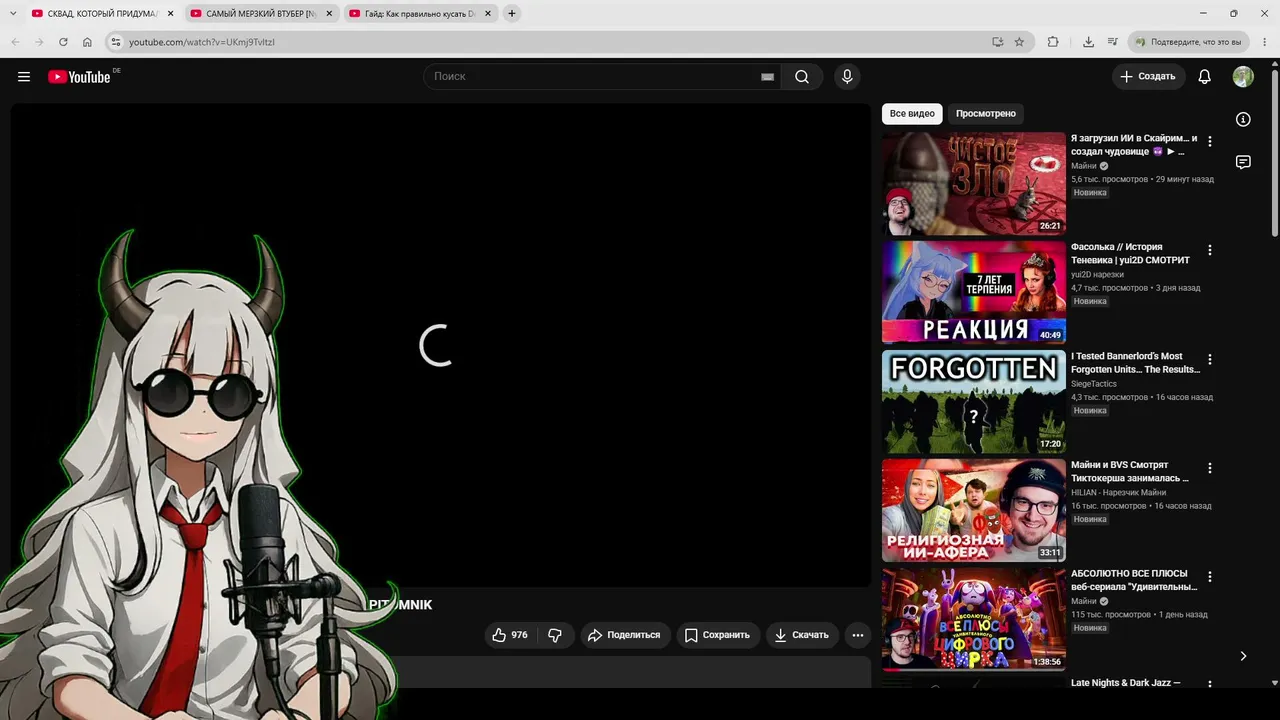Select the 'Все видео' filter chip

pyautogui.click(x=912, y=114)
